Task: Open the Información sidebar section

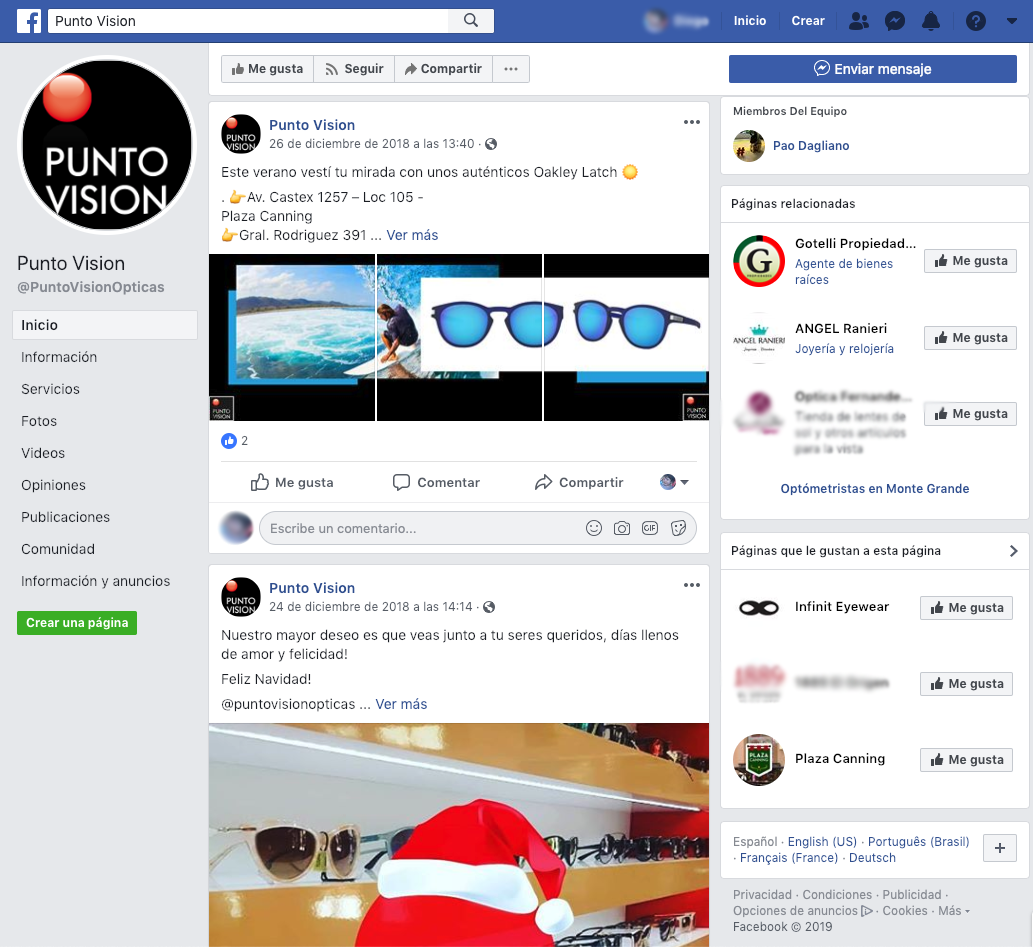Action: pyautogui.click(x=59, y=357)
